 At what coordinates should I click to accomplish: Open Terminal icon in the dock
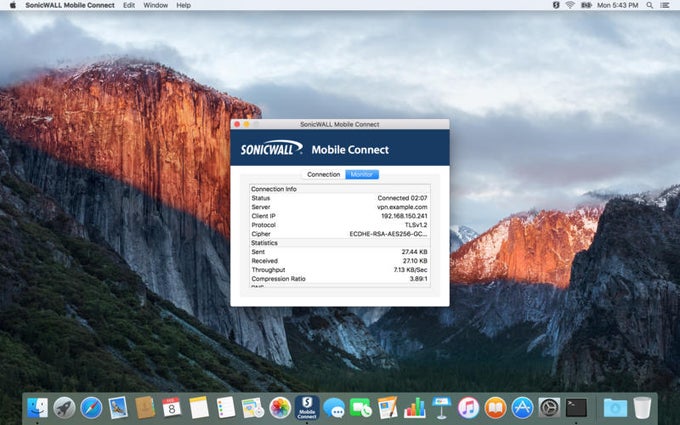pos(576,408)
